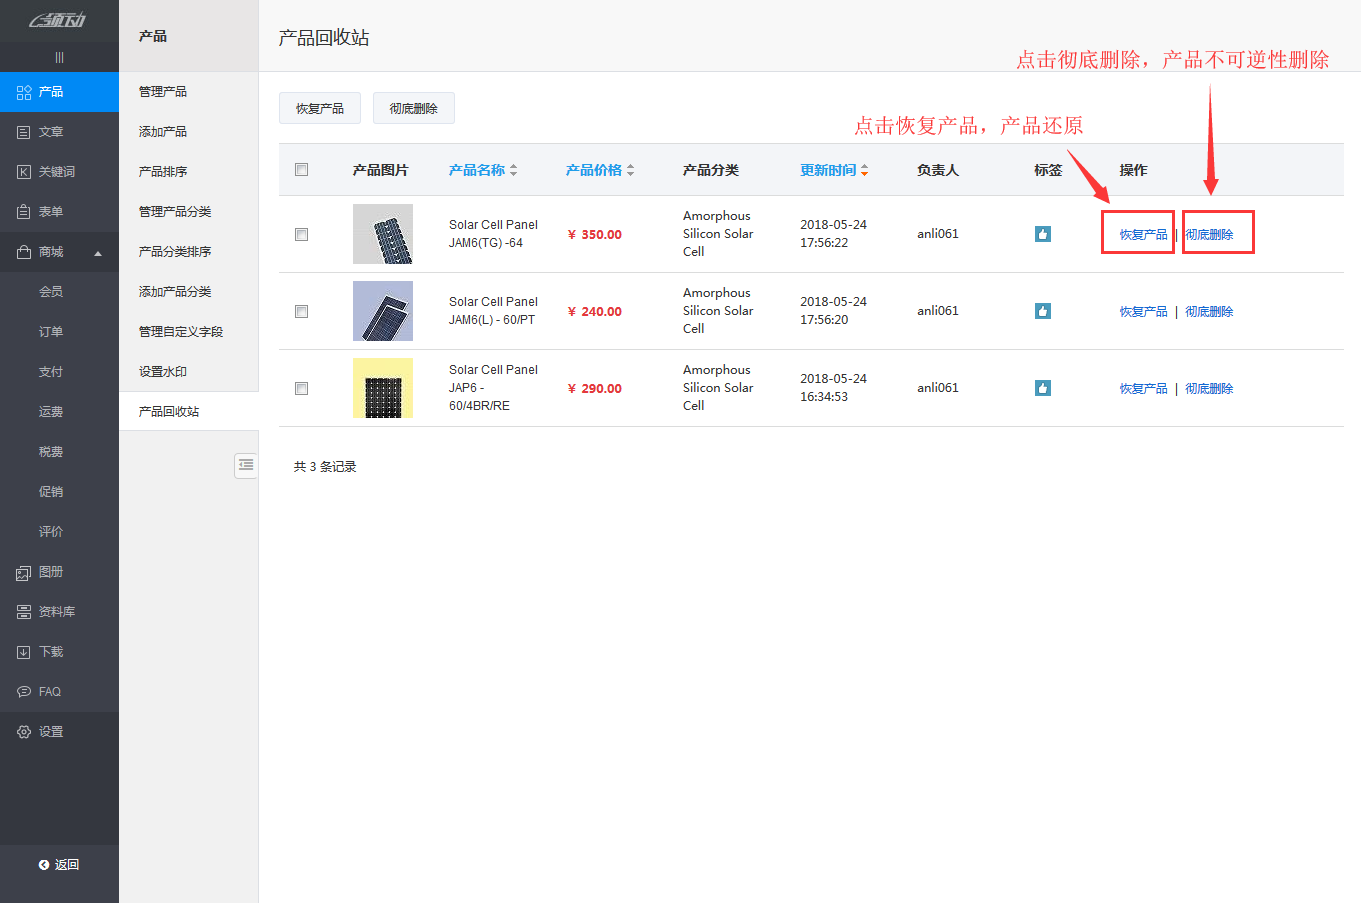Click the 恢复产品 button above the table
1361x903 pixels.
(x=320, y=107)
